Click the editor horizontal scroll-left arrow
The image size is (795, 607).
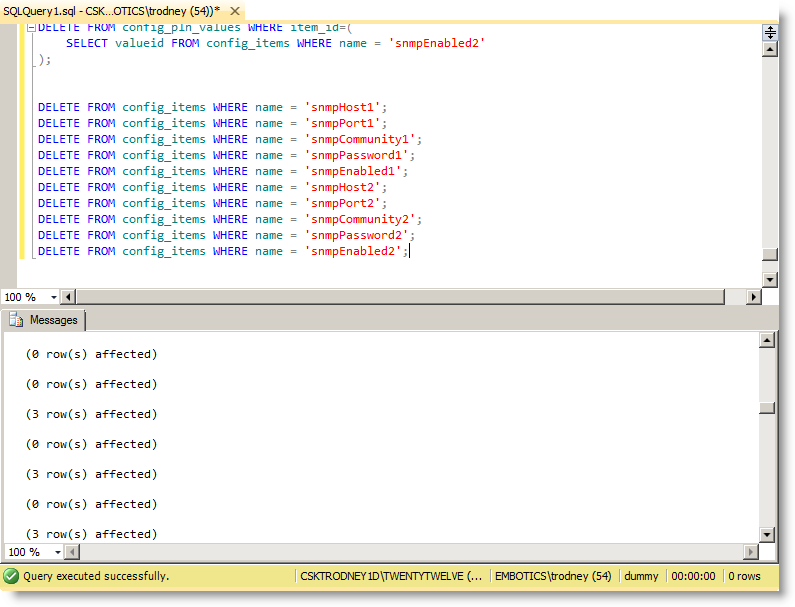click(68, 297)
